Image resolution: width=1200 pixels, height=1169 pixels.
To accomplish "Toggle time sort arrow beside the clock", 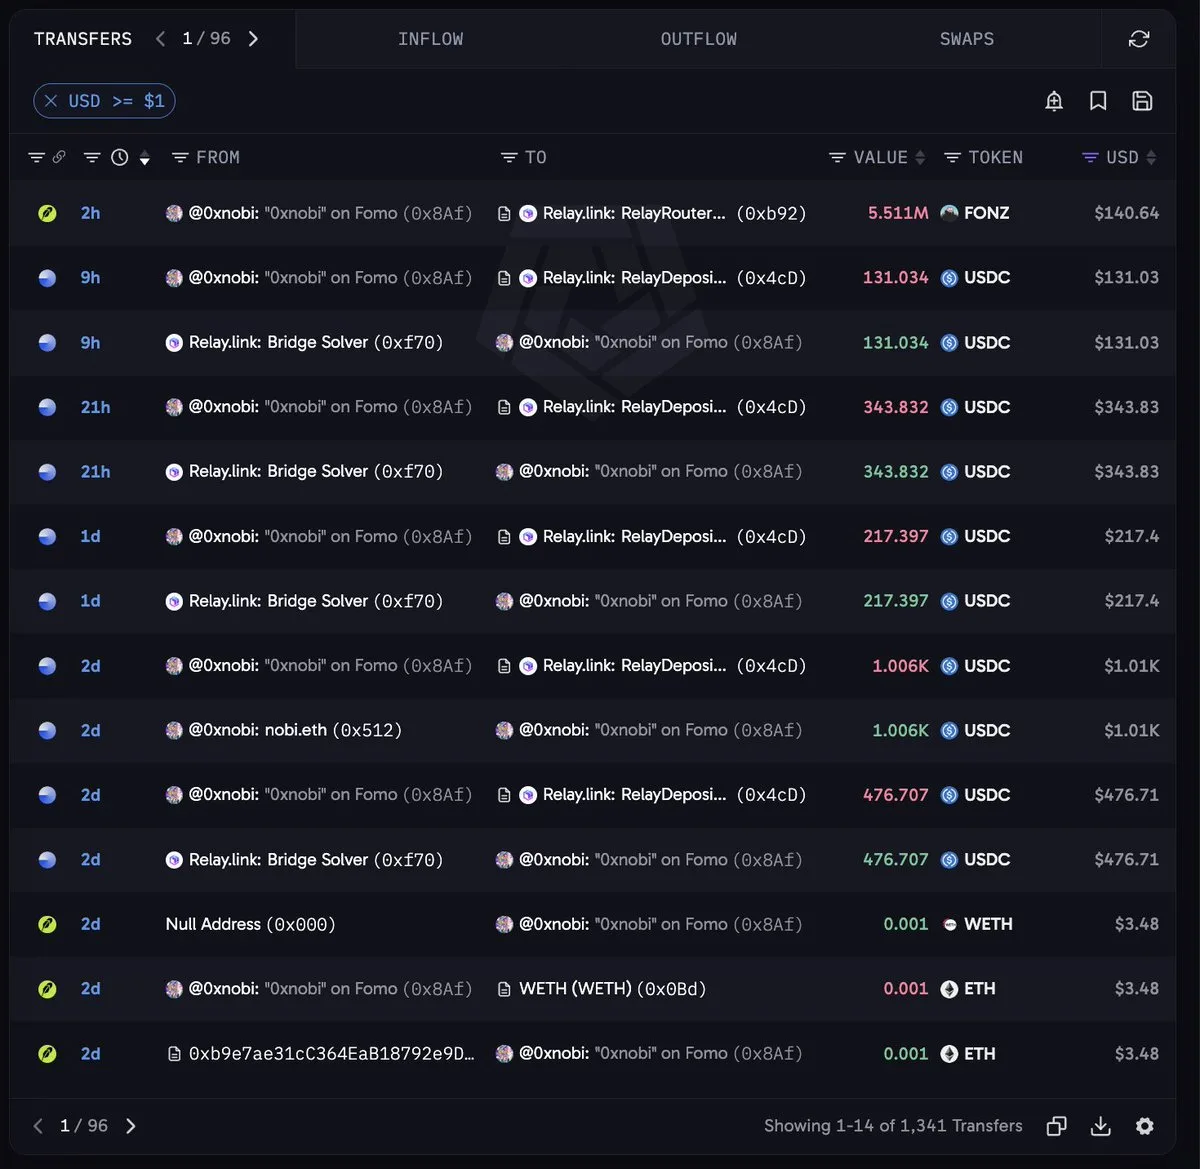I will [144, 158].
